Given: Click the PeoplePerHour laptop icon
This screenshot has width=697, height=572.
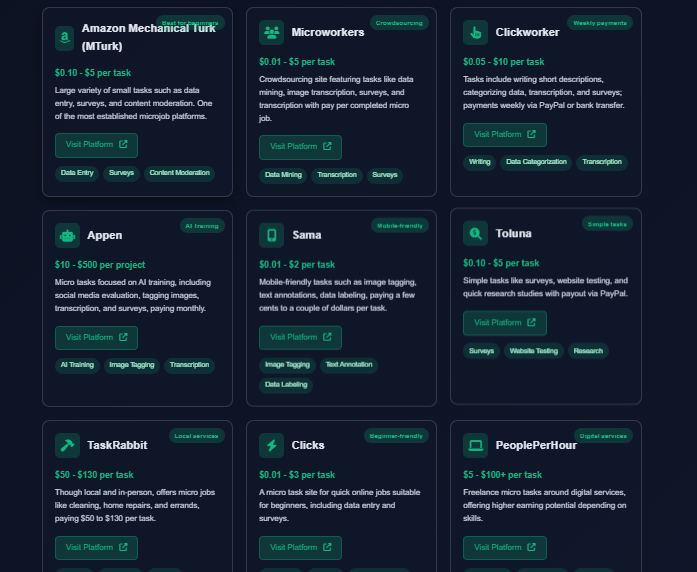Looking at the screenshot, I should click(475, 445).
